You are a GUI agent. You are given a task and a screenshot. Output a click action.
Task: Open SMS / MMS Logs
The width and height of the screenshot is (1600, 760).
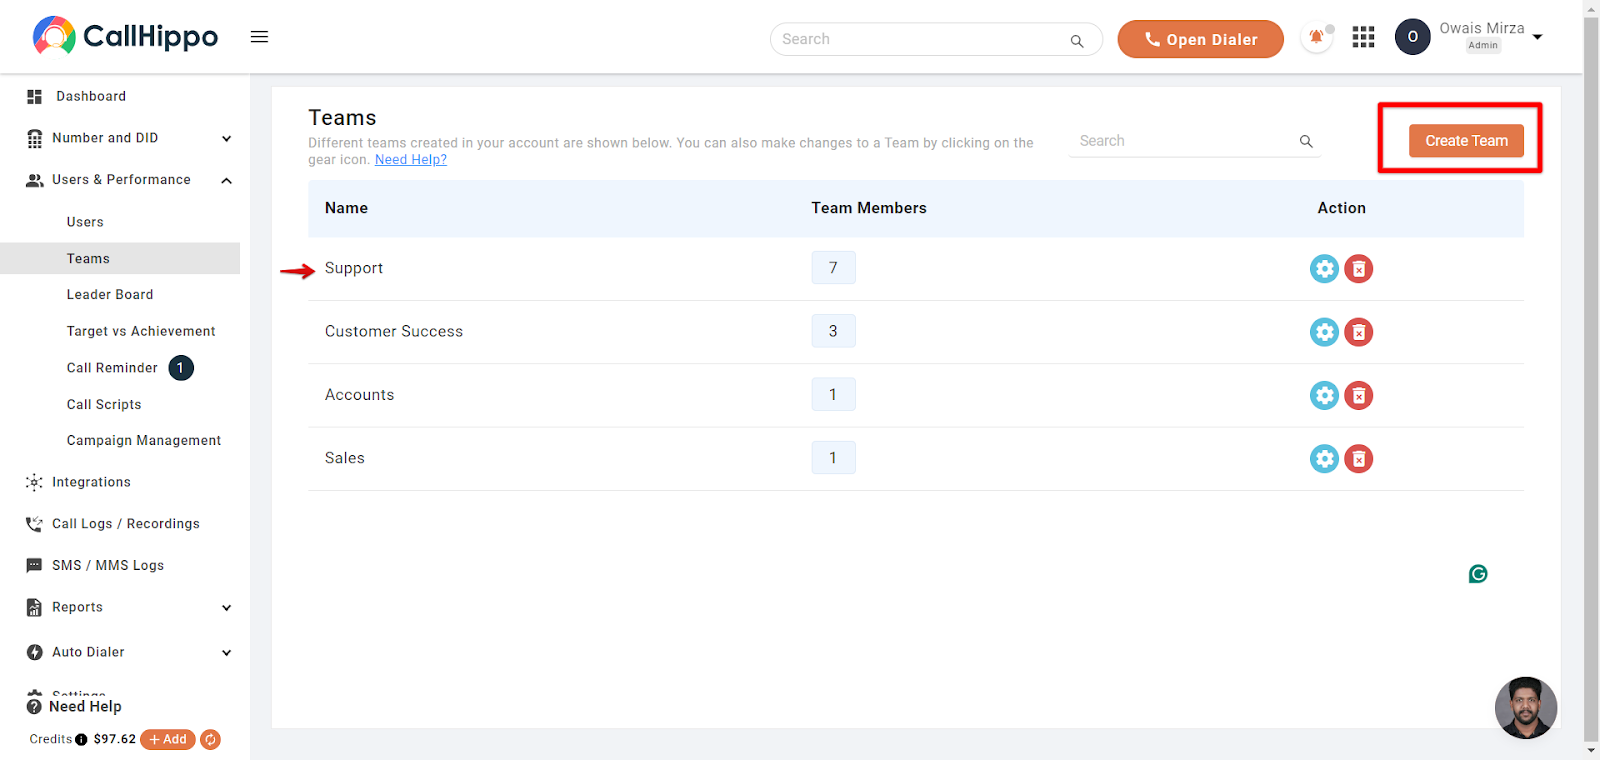coord(108,566)
